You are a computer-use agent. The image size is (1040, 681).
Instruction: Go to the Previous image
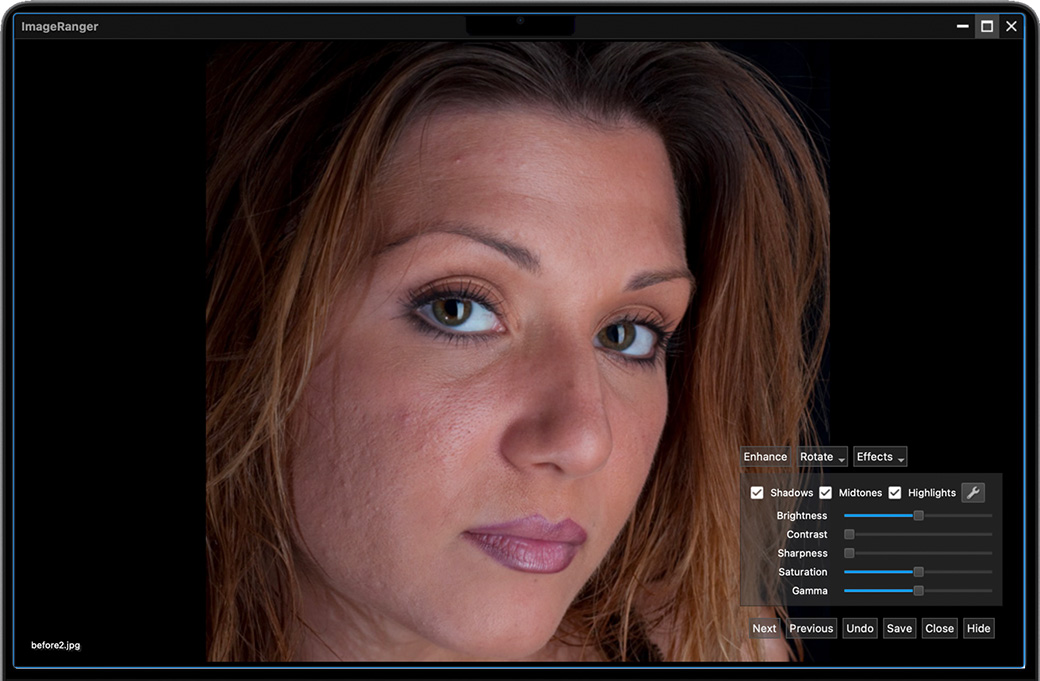(811, 628)
